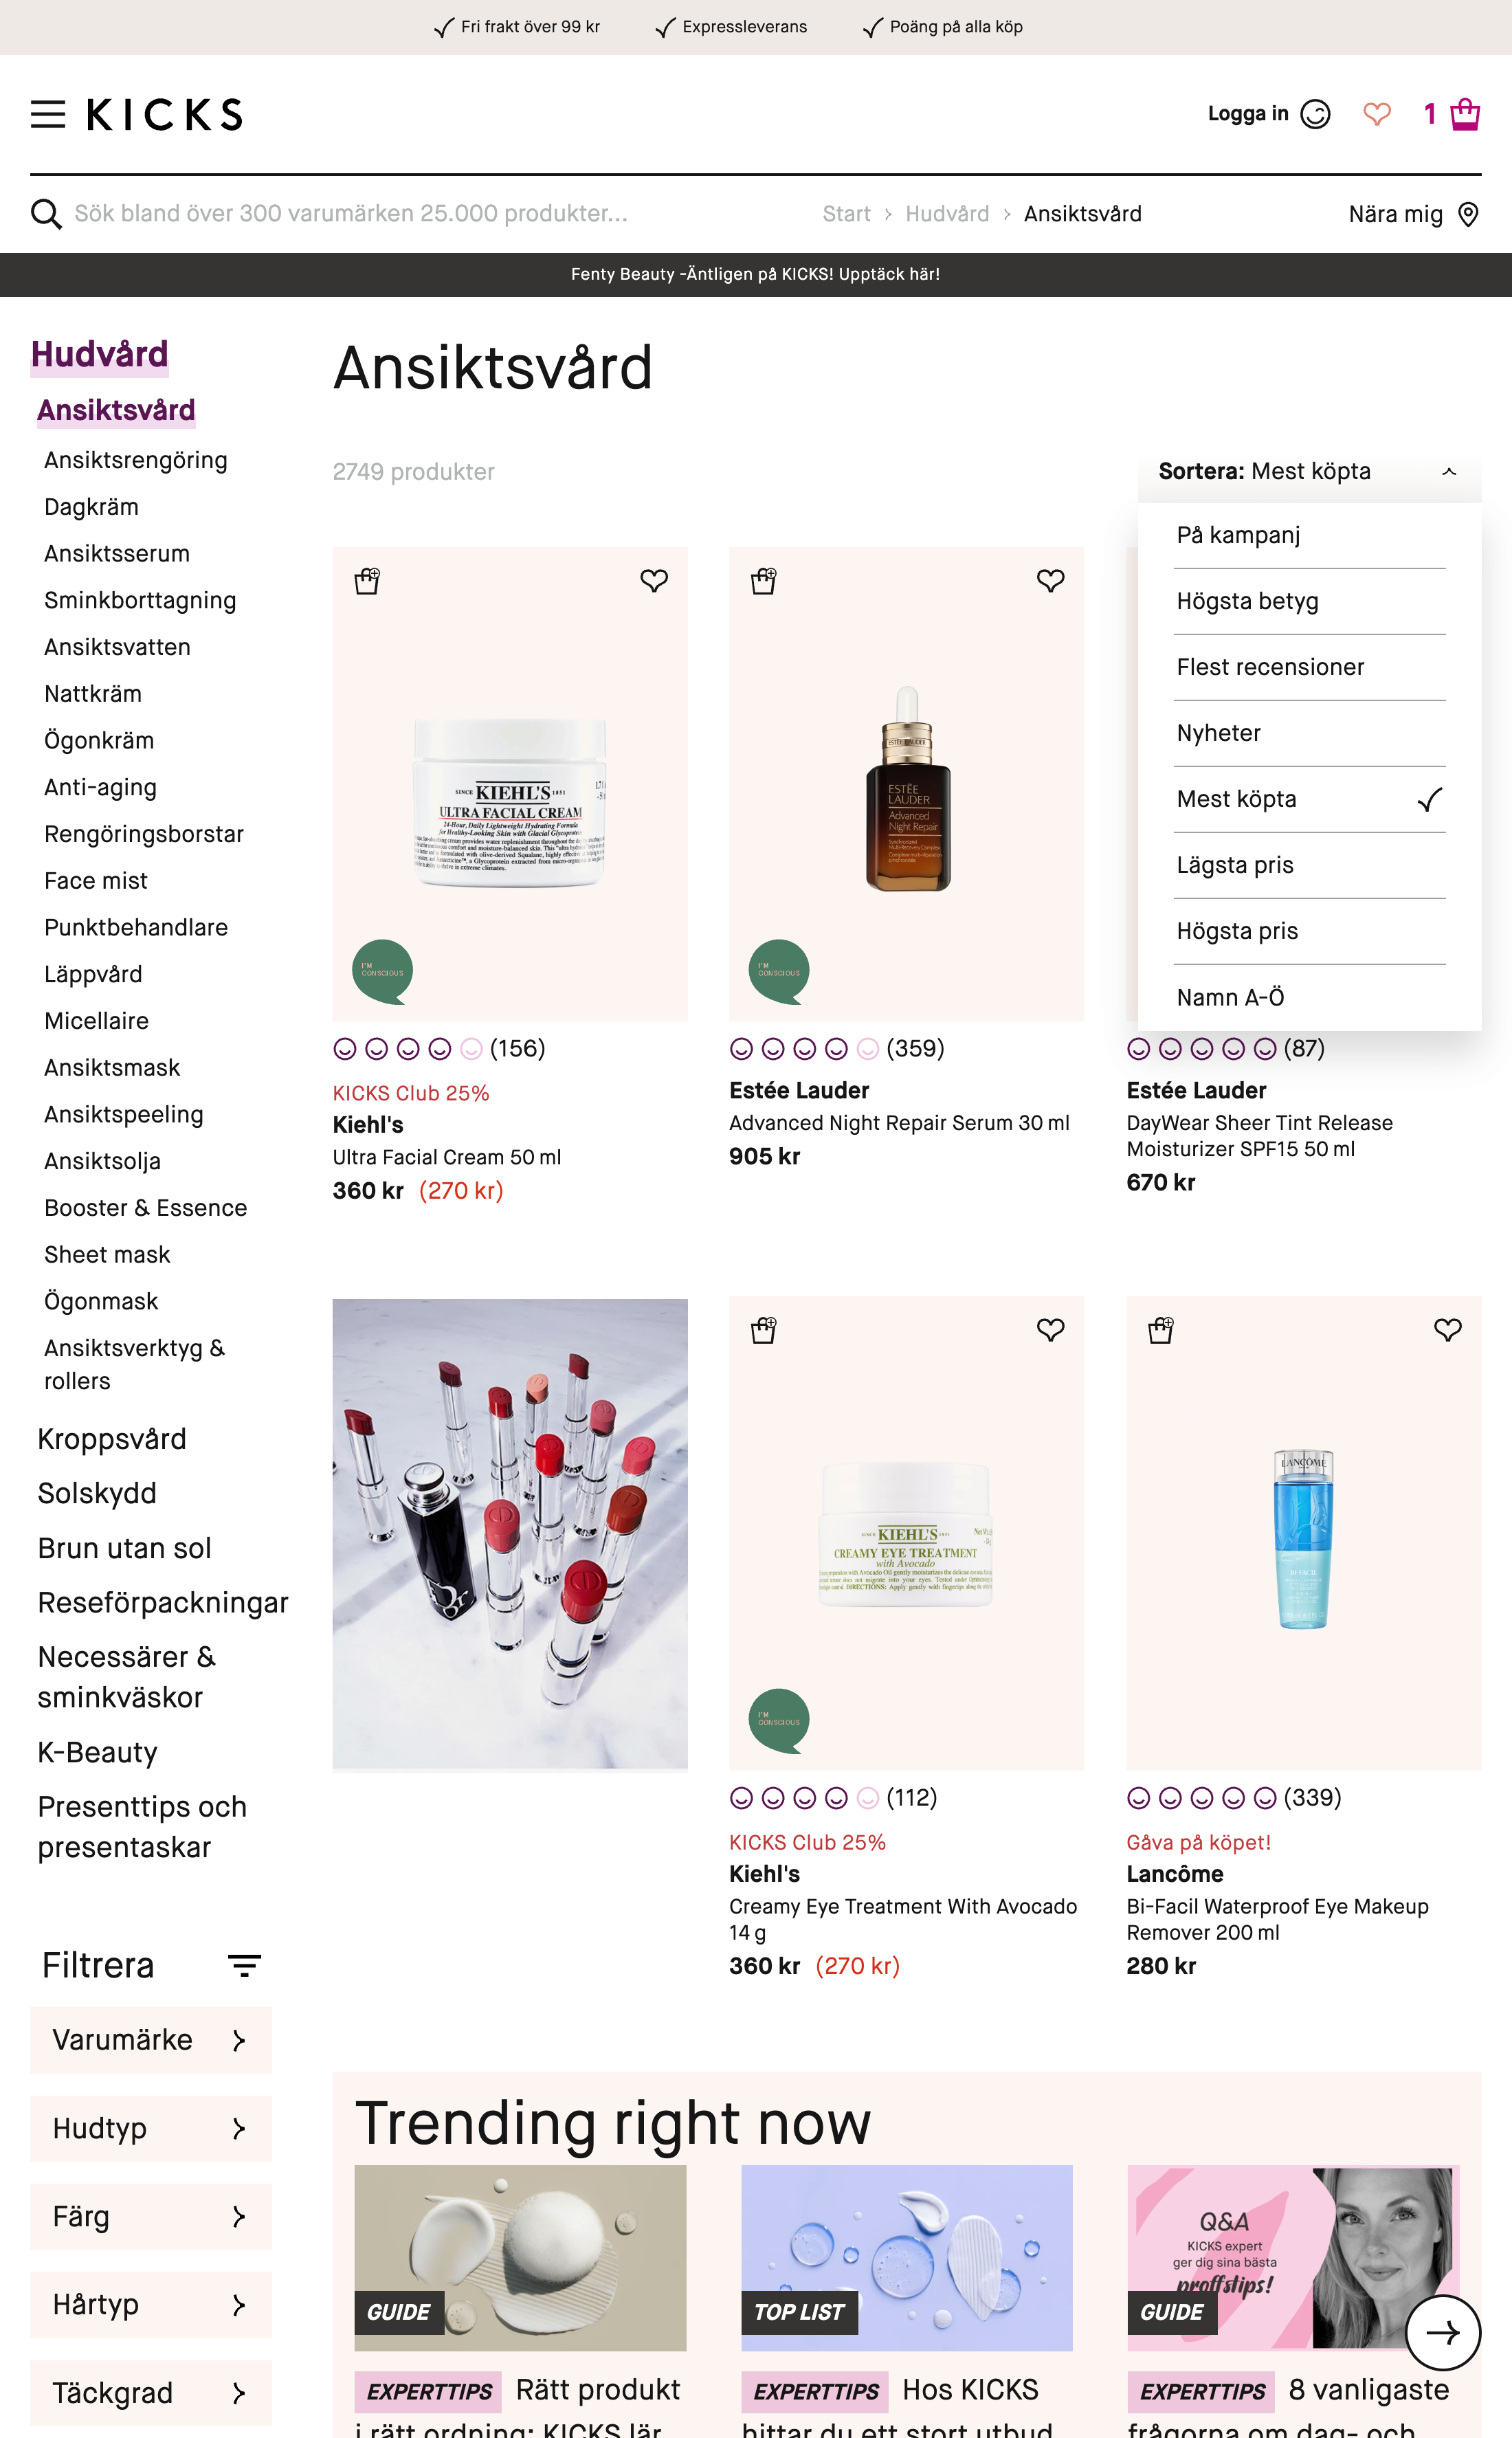Viewport: 1512px width, 2438px height.
Task: Favorite the Estée Lauder Night Repair Serum
Action: coord(1050,580)
